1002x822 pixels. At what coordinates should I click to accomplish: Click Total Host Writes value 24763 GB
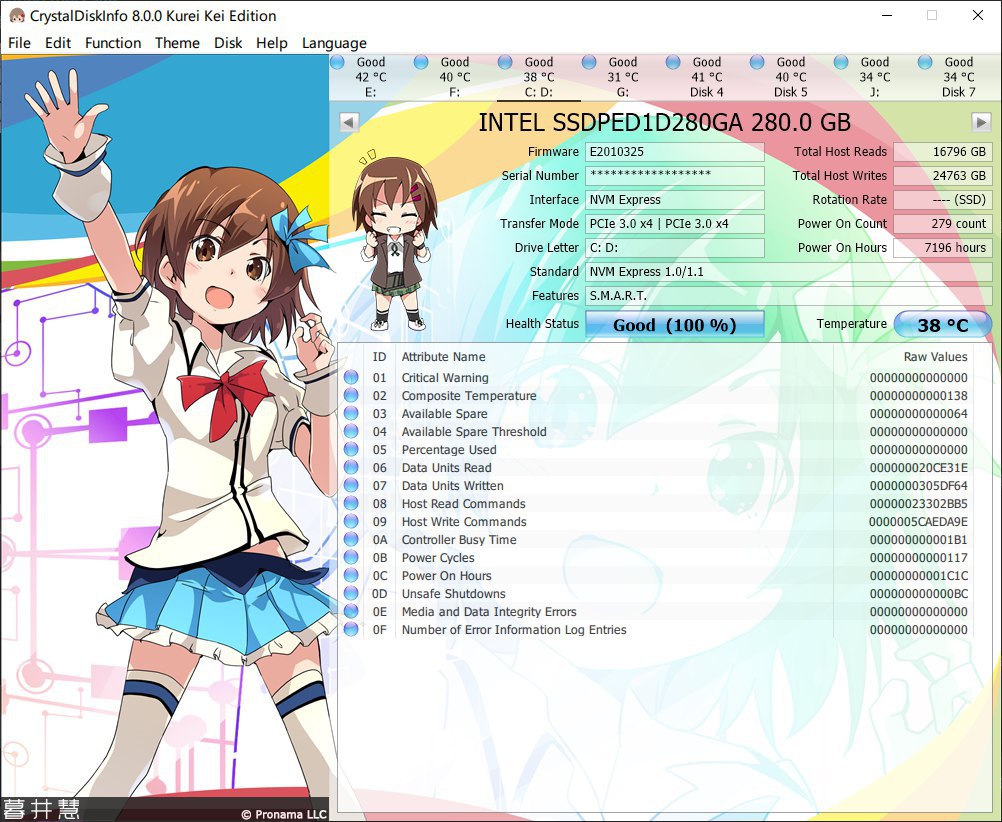click(x=943, y=175)
